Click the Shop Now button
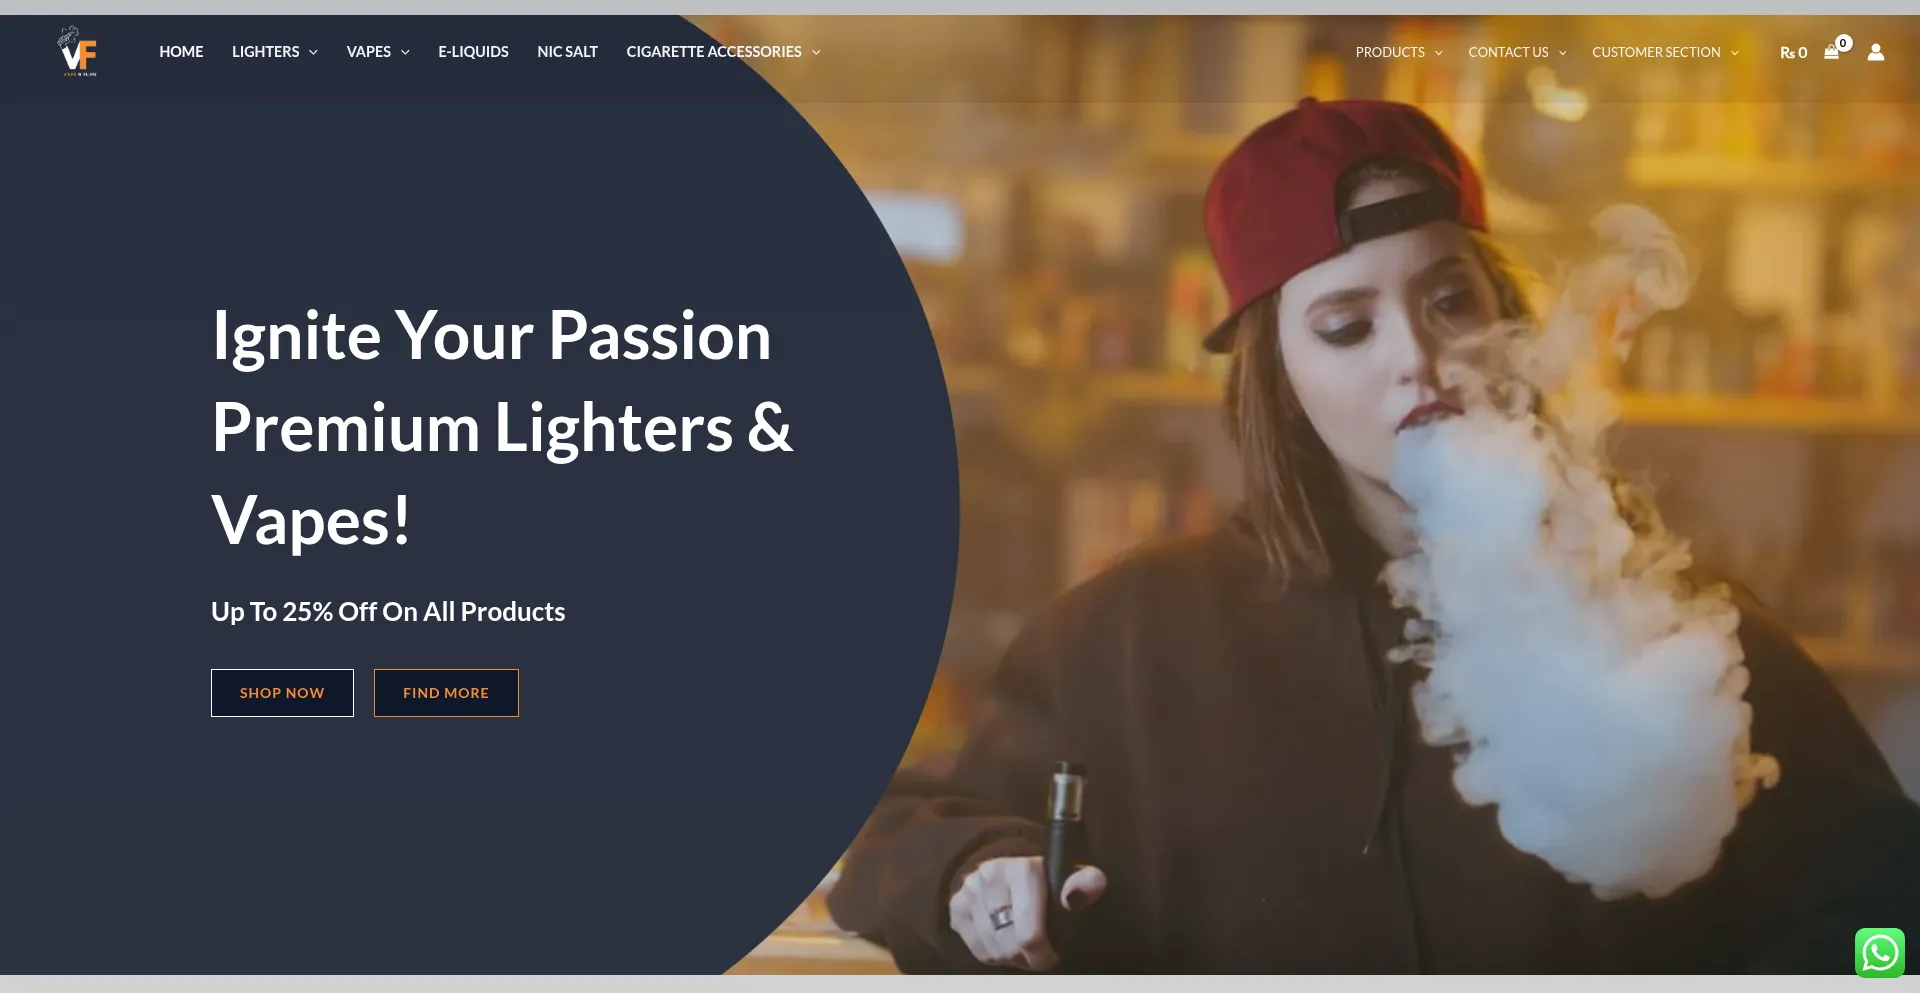 (x=282, y=693)
